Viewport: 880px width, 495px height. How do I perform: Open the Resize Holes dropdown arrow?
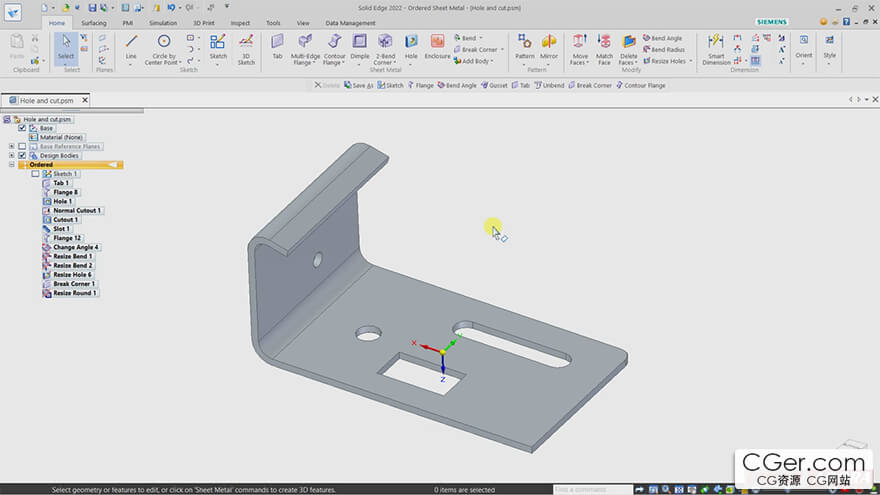pos(690,61)
